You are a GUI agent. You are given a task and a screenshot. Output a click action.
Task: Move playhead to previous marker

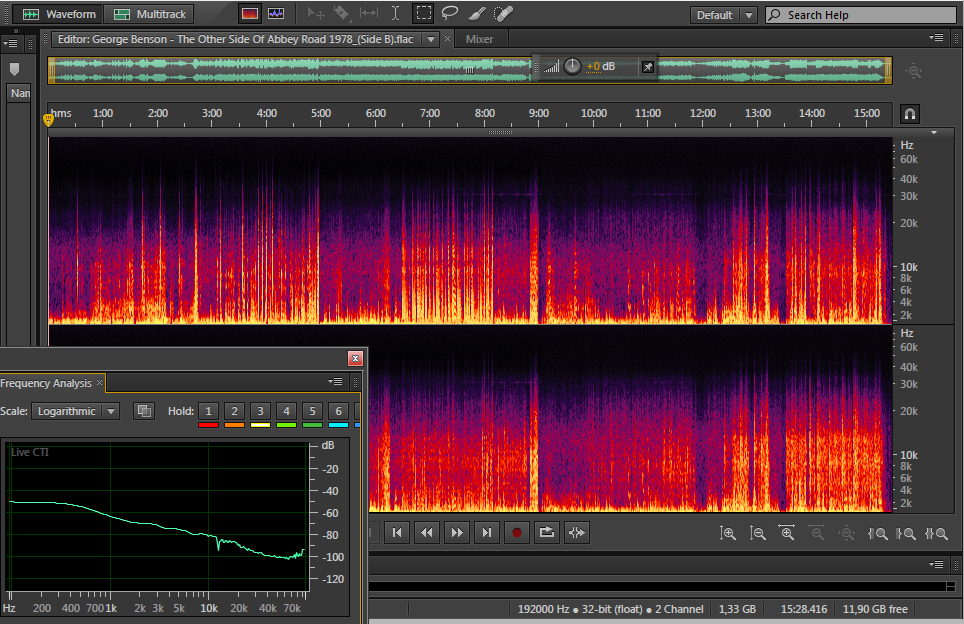point(397,532)
